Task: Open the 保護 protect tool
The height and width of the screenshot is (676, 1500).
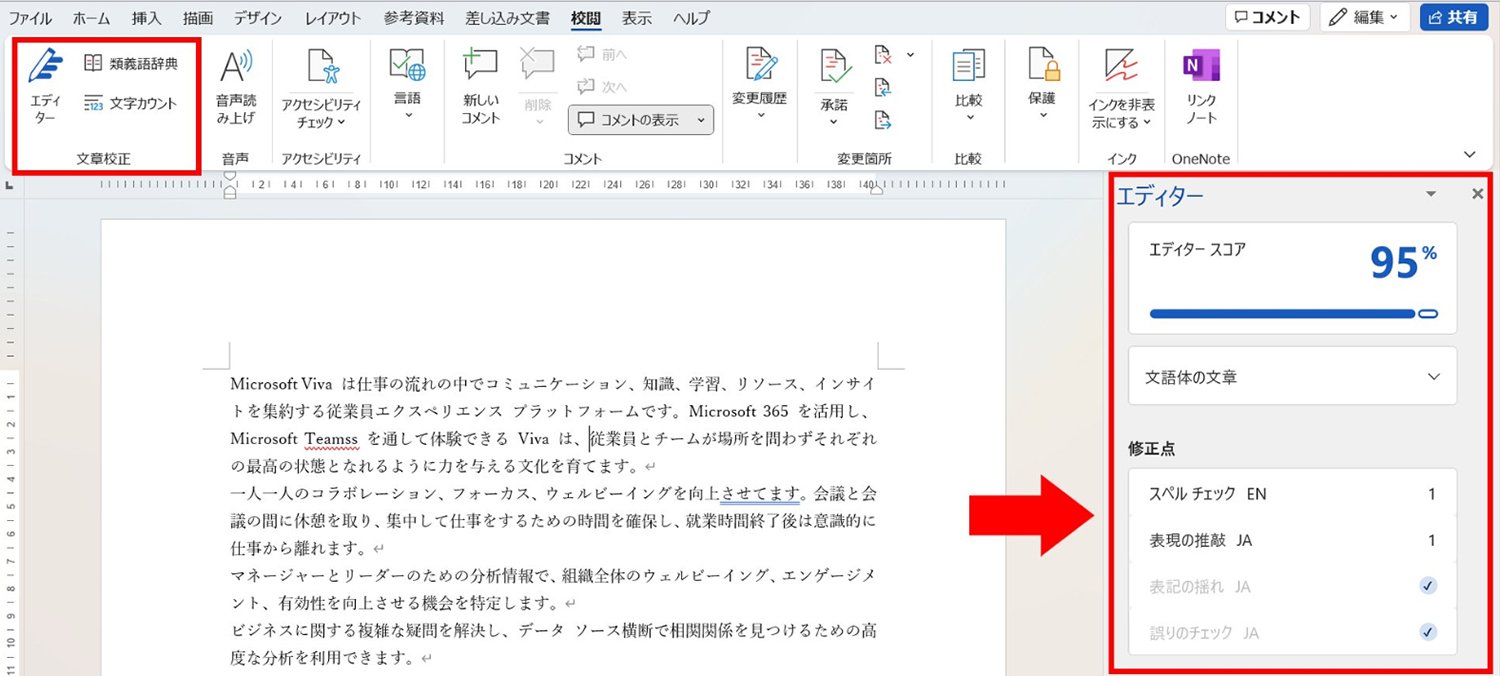Action: click(x=1042, y=85)
